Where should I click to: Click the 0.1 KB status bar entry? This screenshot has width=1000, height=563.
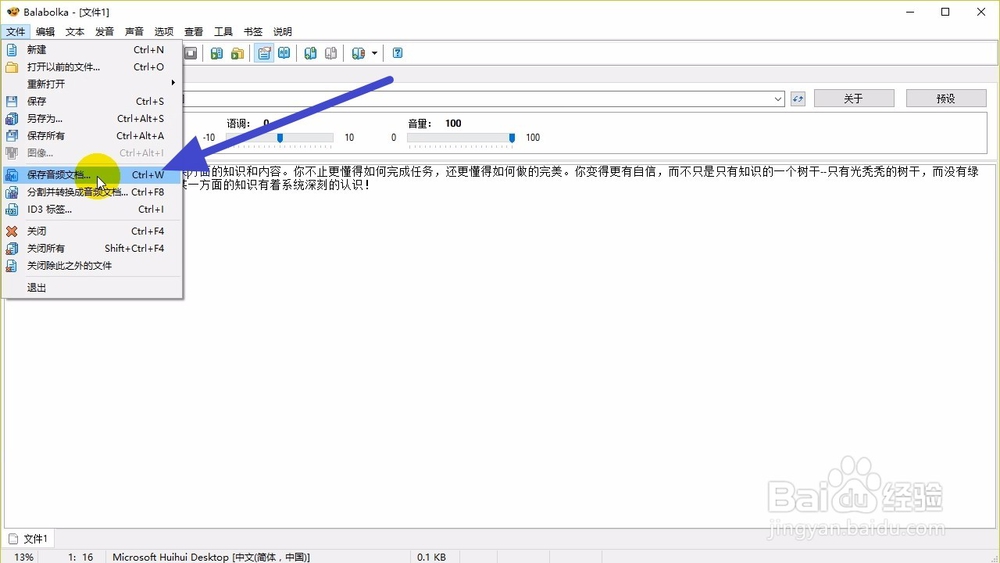coord(431,557)
